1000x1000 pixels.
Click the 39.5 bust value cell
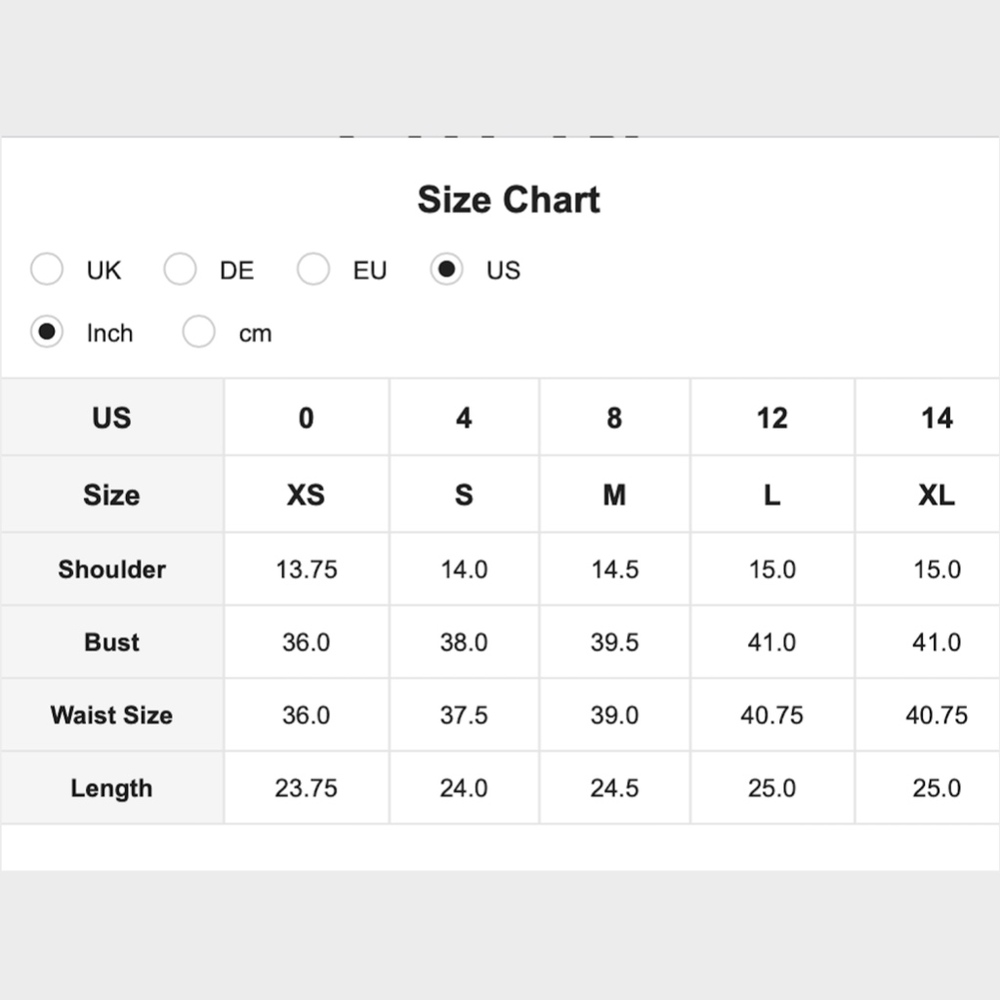click(x=614, y=642)
